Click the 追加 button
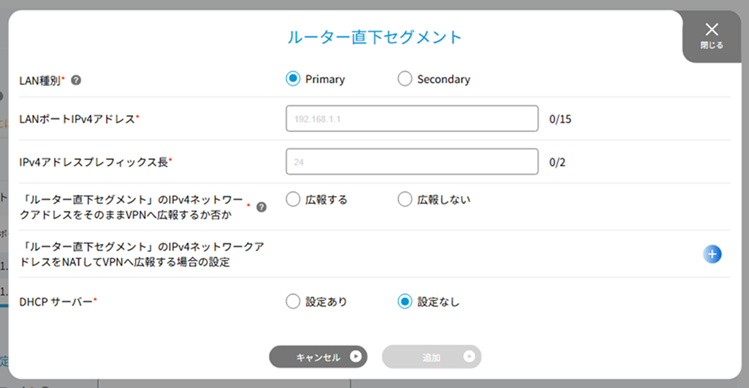 (x=431, y=357)
